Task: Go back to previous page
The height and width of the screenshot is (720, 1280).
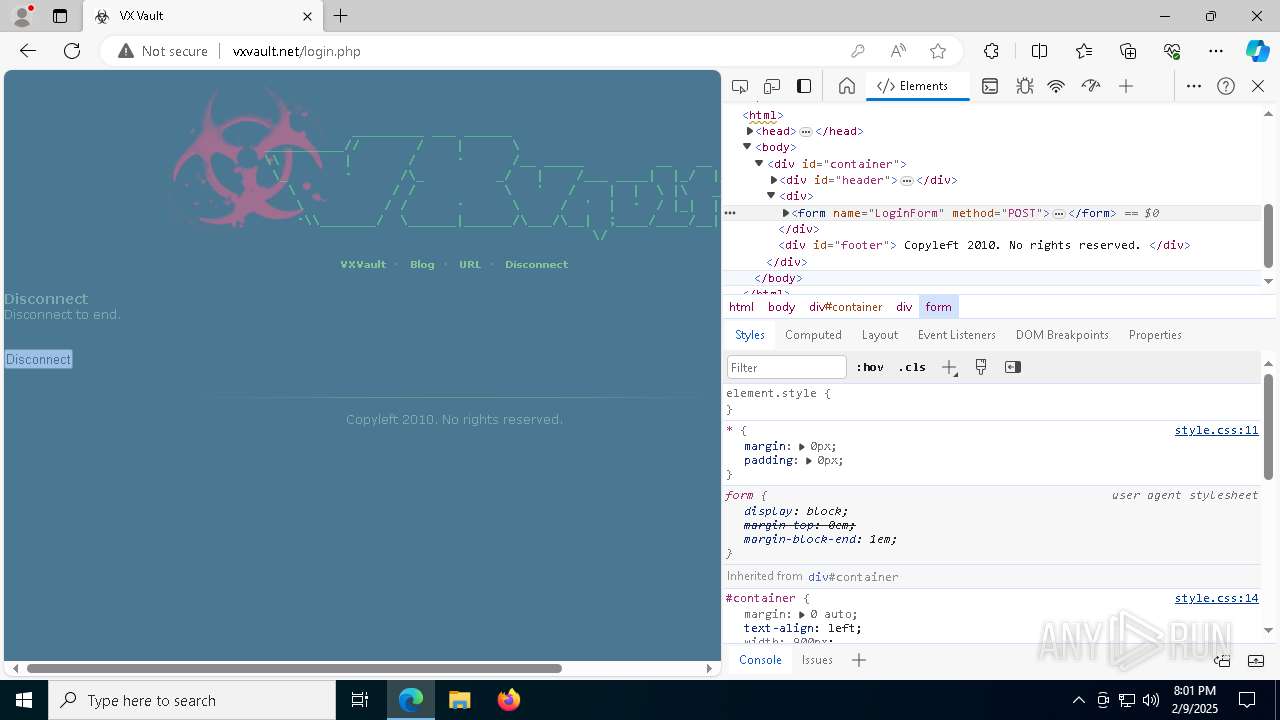Action: tap(28, 51)
